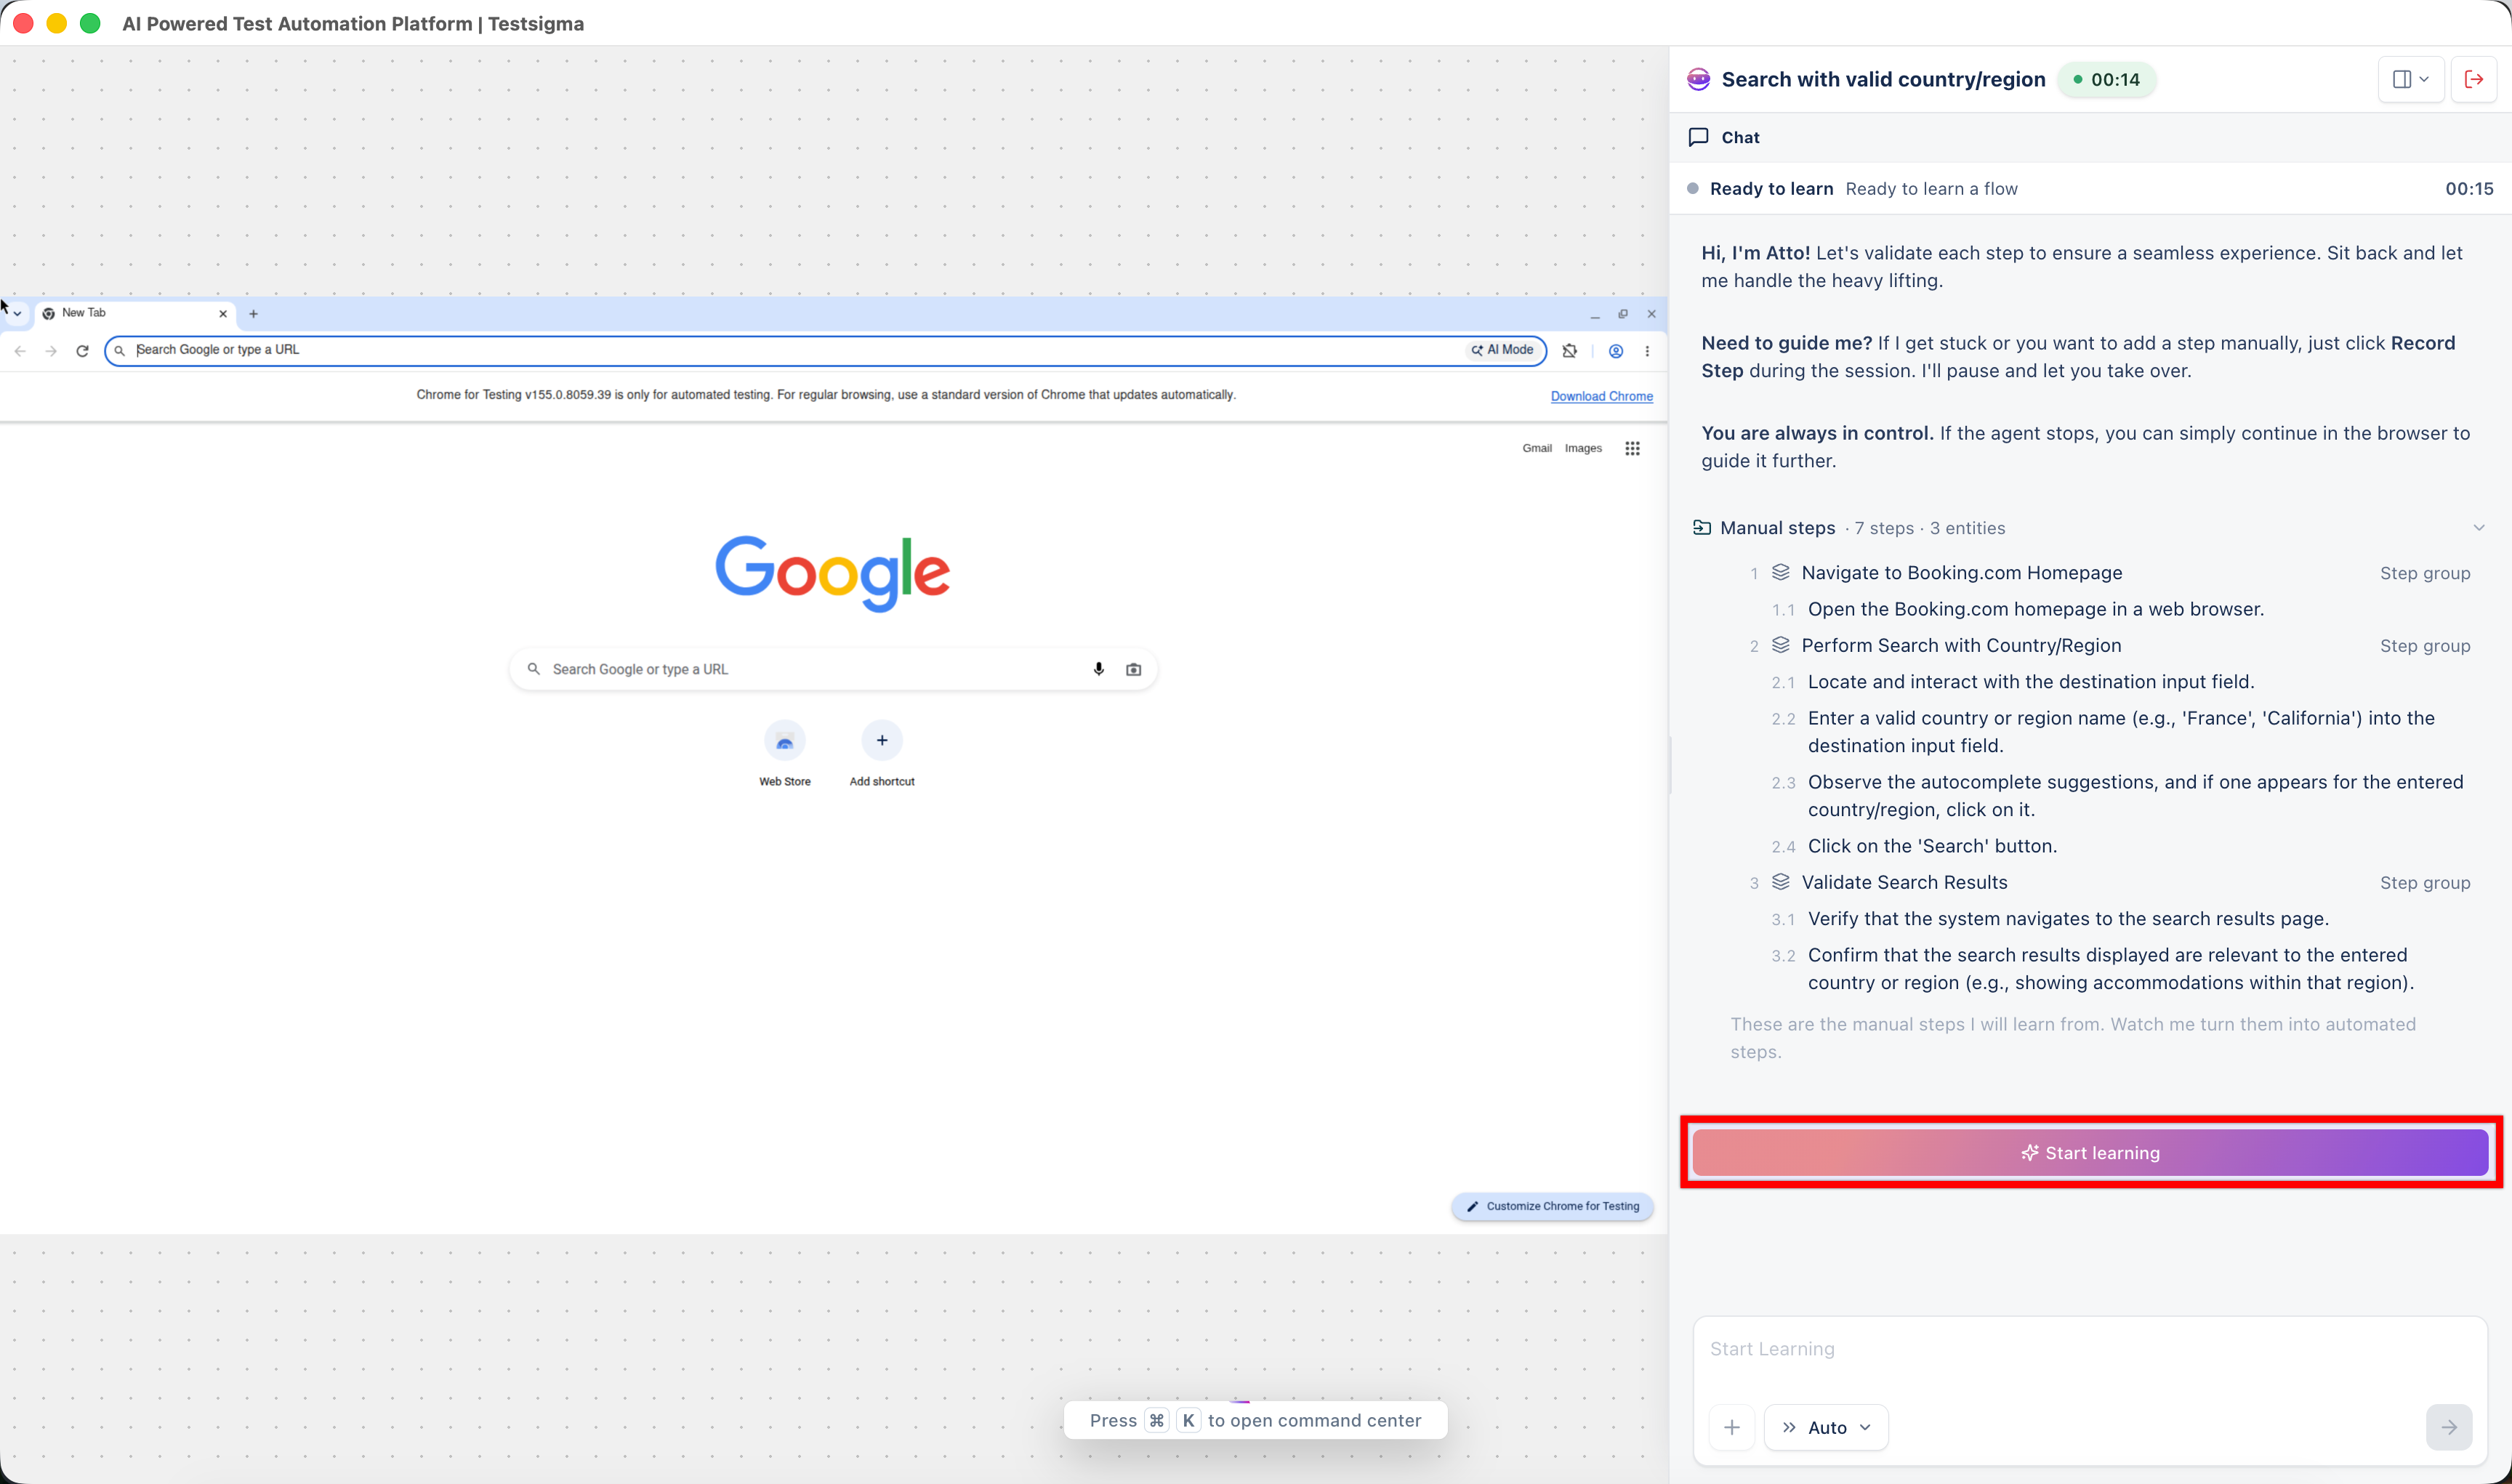Click the send arrow button
Viewport: 2512px width, 1484px height.
click(x=2449, y=1427)
